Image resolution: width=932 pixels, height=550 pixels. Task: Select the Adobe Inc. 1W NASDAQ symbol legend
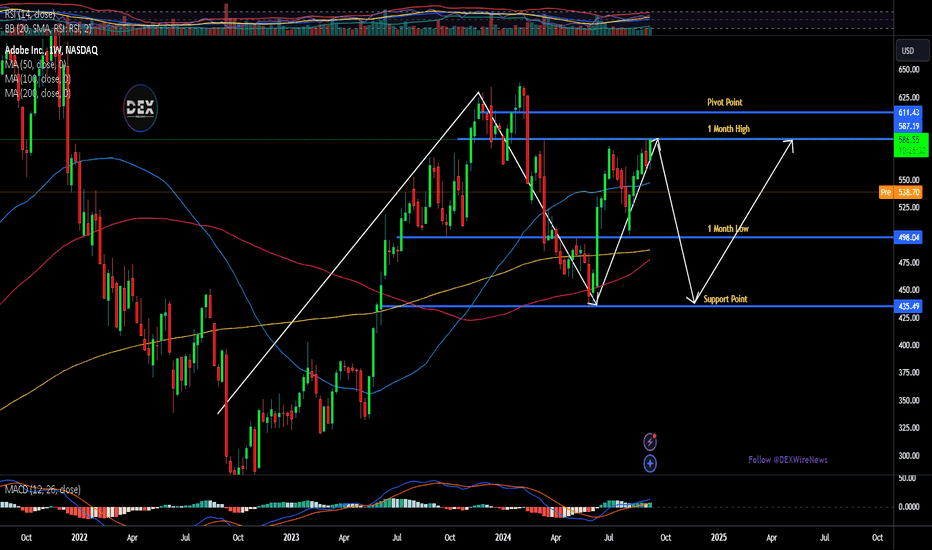point(51,51)
